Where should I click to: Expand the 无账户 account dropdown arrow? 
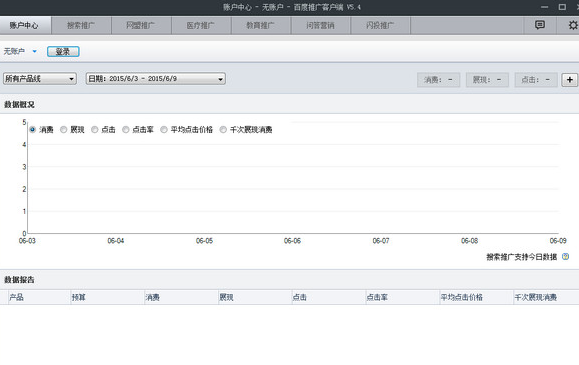click(x=34, y=51)
